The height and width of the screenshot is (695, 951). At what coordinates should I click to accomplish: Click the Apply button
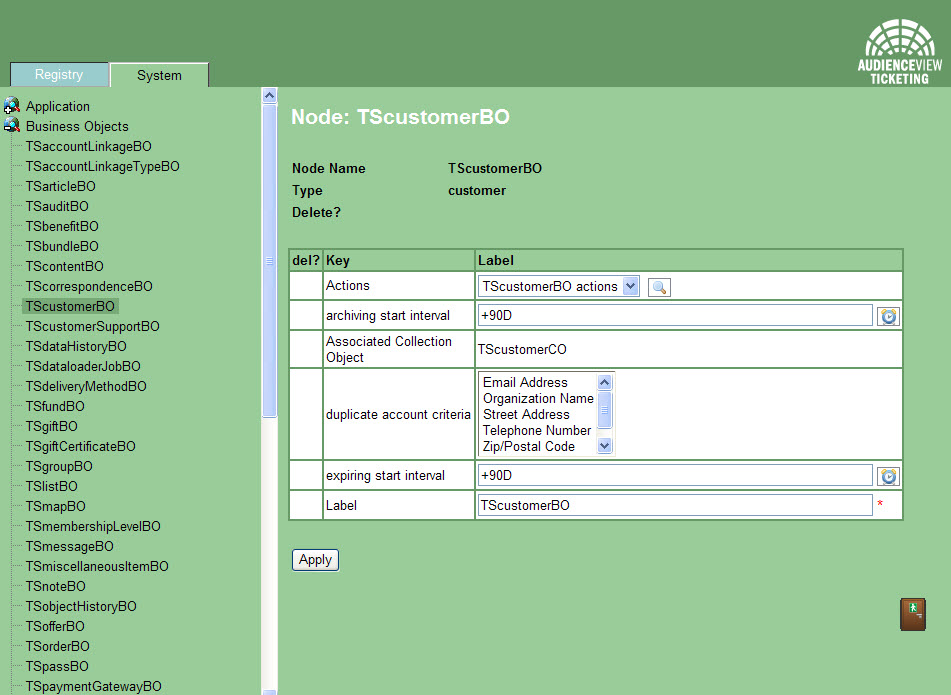(x=315, y=560)
